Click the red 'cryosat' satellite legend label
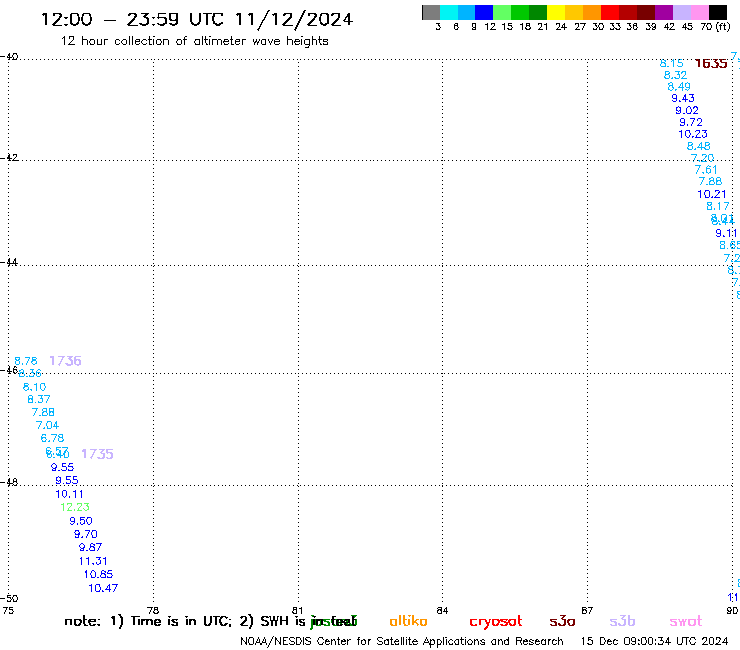Image resolution: width=740 pixels, height=650 pixels. pyautogui.click(x=496, y=622)
